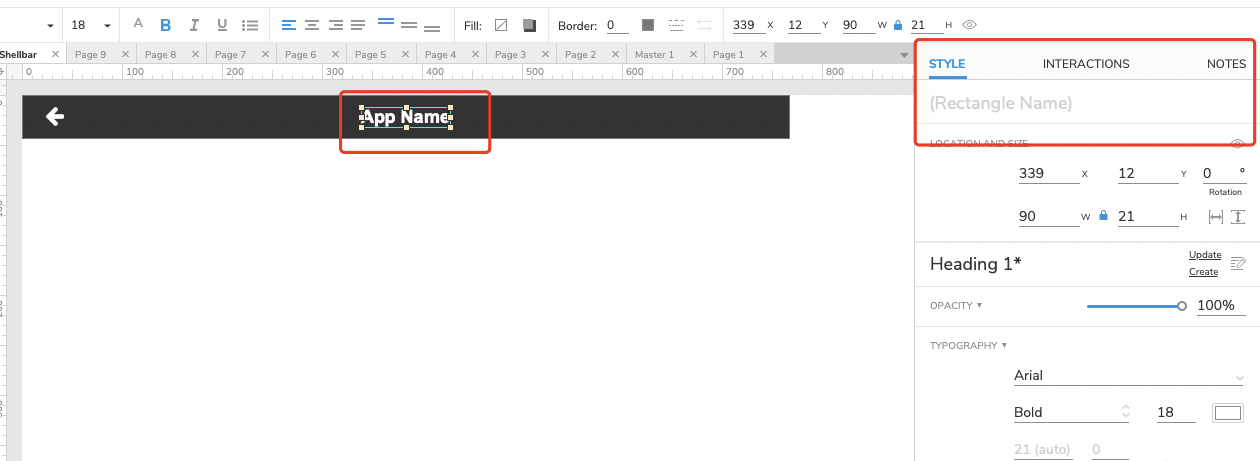The width and height of the screenshot is (1260, 461).
Task: Click the border arrow style icon
Action: (x=705, y=25)
